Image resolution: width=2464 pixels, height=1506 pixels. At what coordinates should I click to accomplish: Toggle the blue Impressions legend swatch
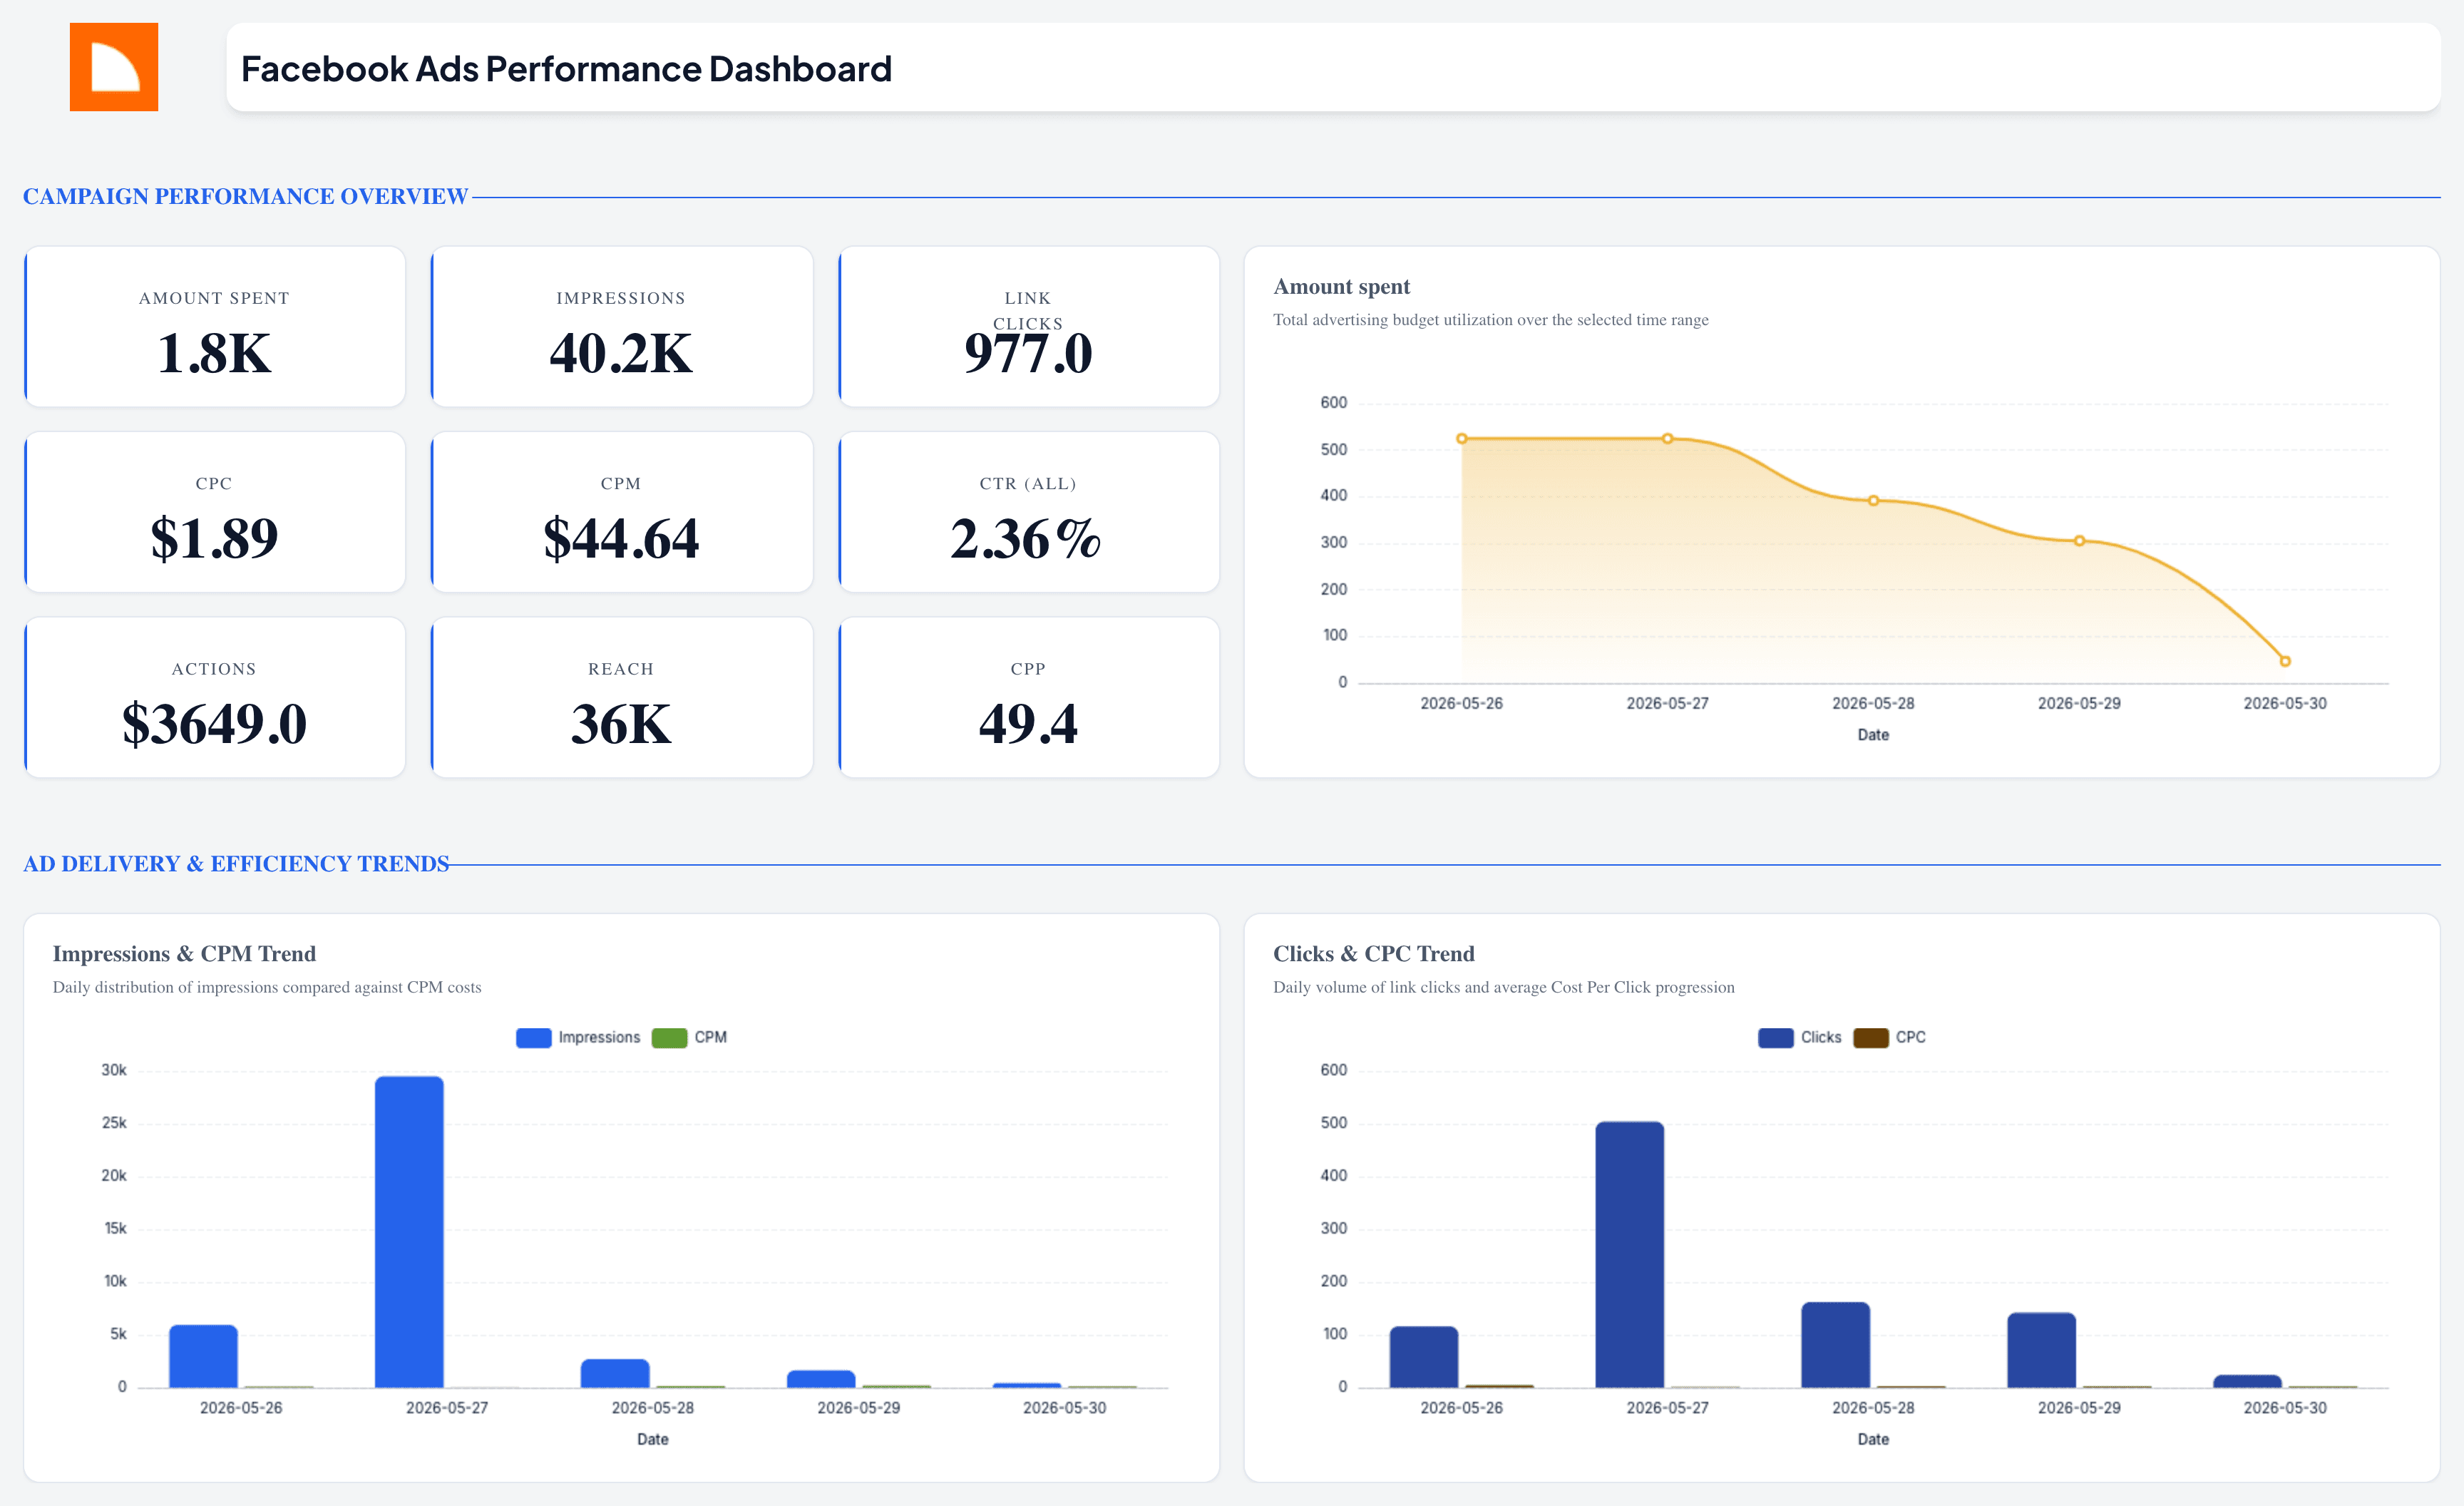click(x=534, y=1038)
